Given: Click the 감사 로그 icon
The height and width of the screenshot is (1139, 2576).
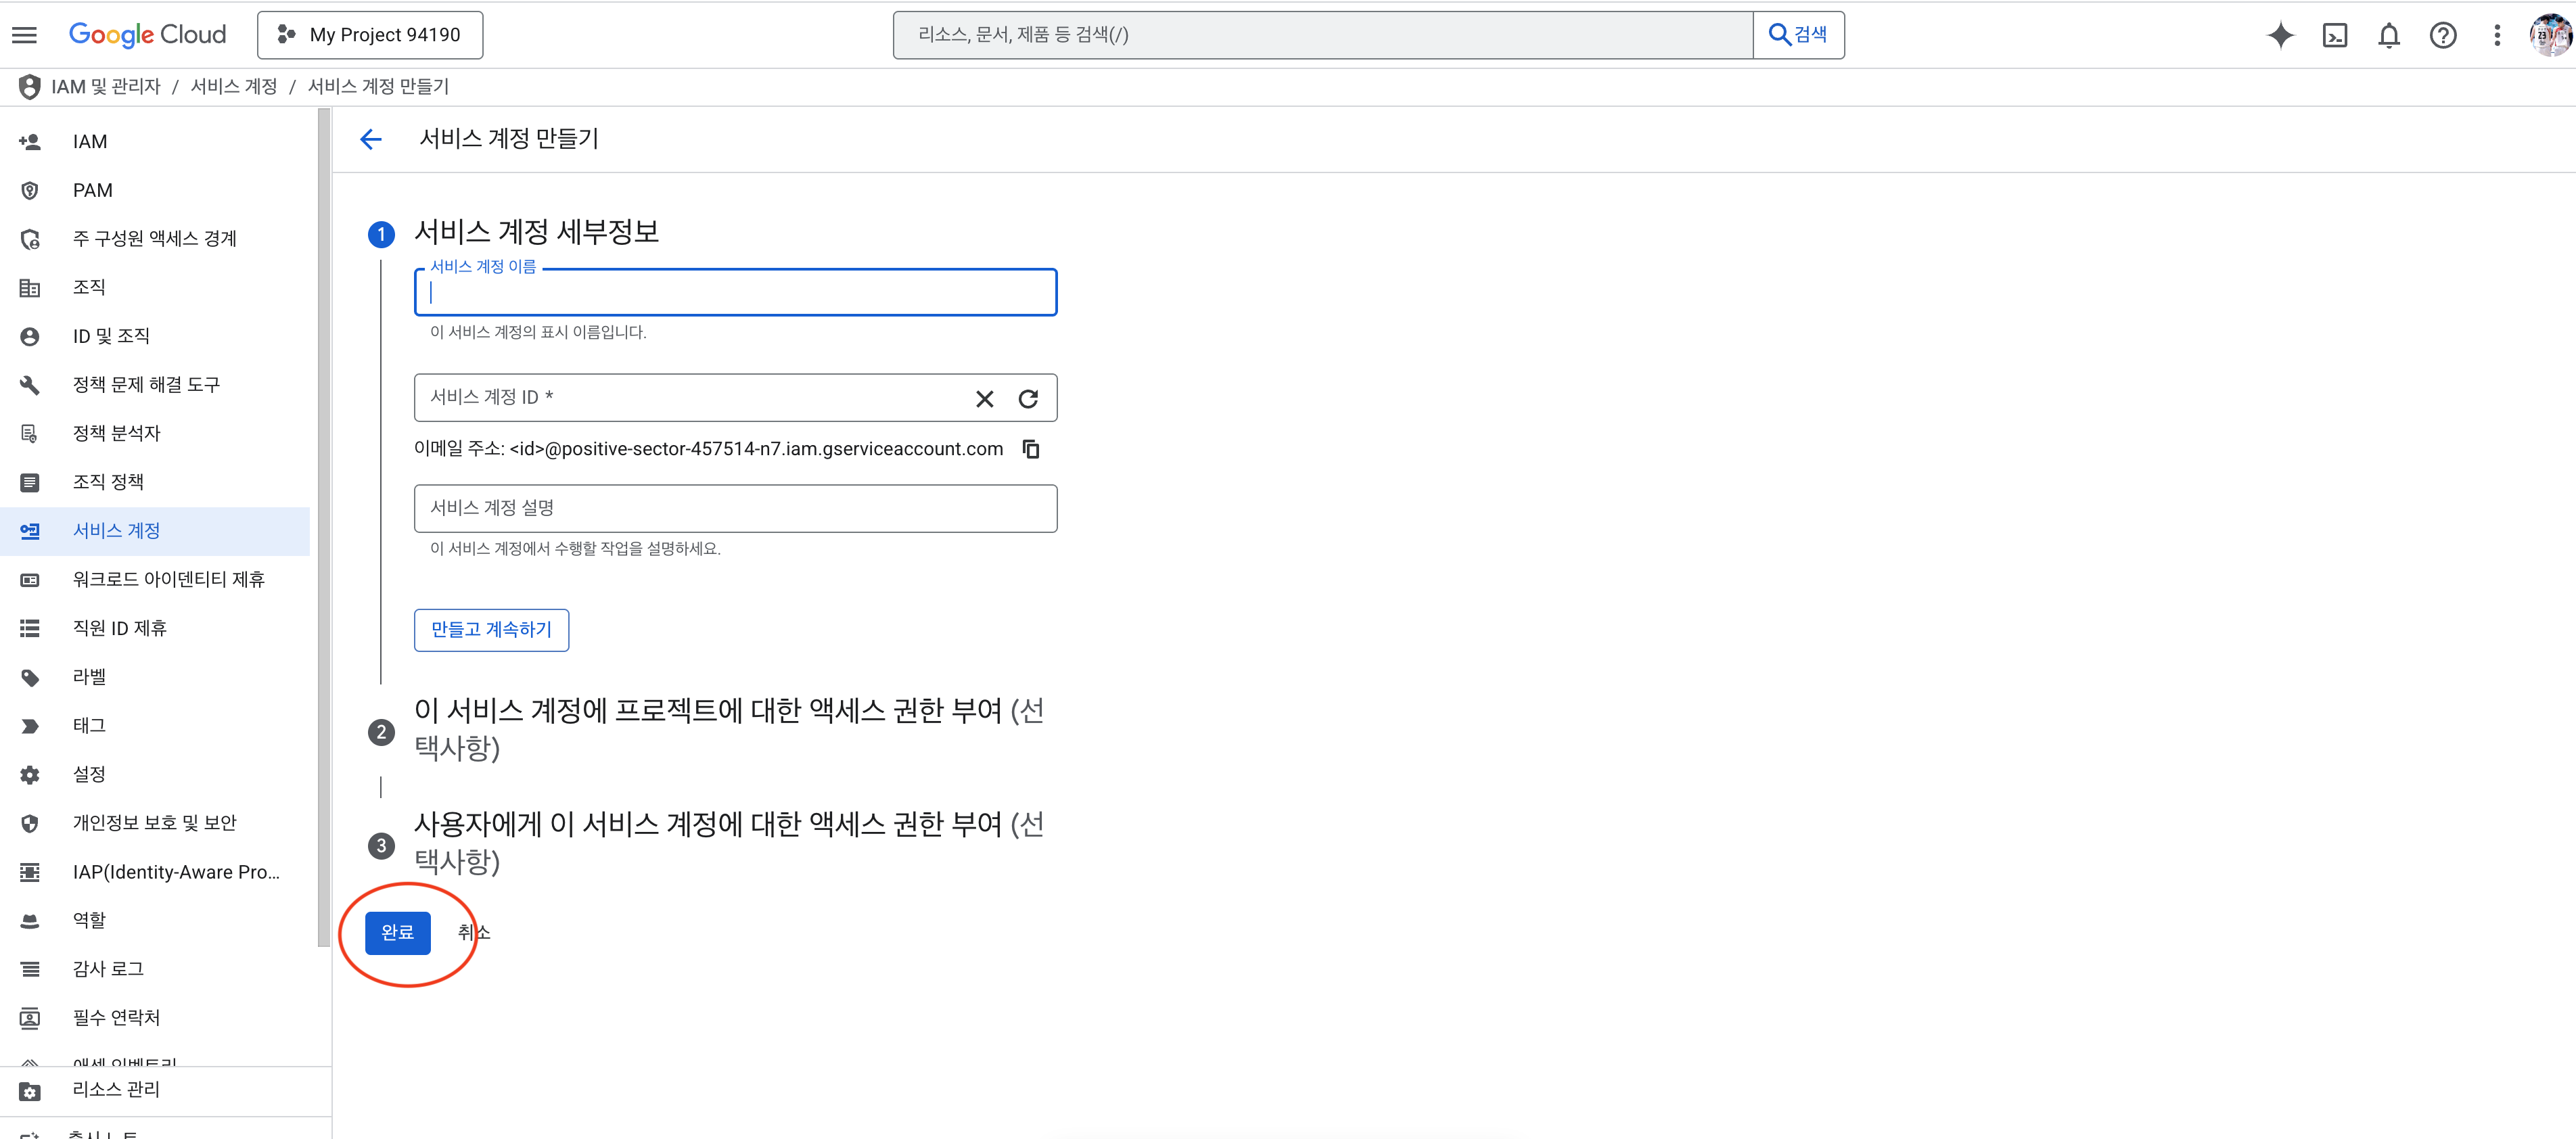Looking at the screenshot, I should (30, 969).
